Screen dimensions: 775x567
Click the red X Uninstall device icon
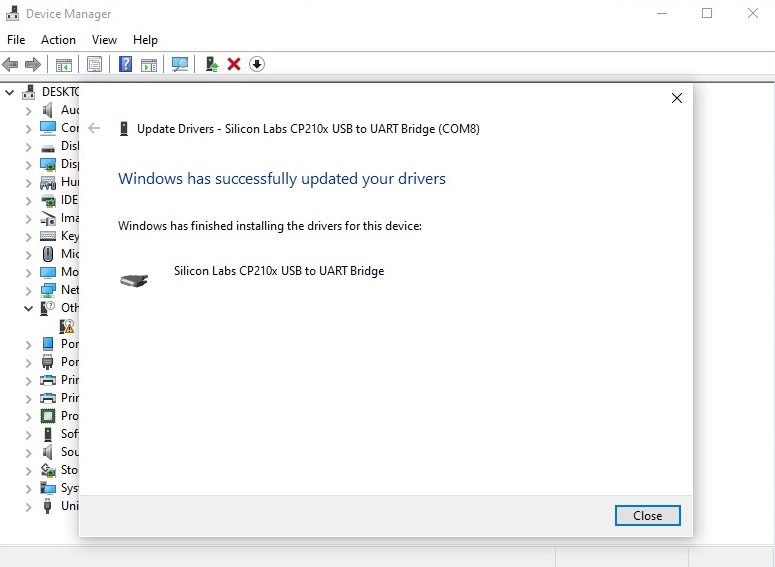click(234, 64)
